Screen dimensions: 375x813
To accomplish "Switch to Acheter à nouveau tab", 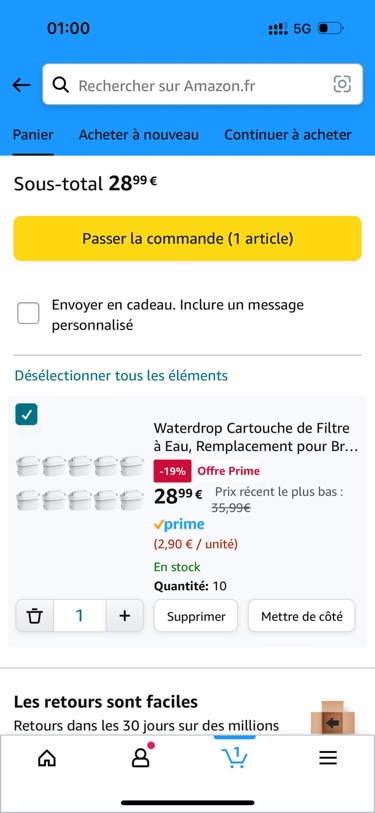I will tap(138, 135).
